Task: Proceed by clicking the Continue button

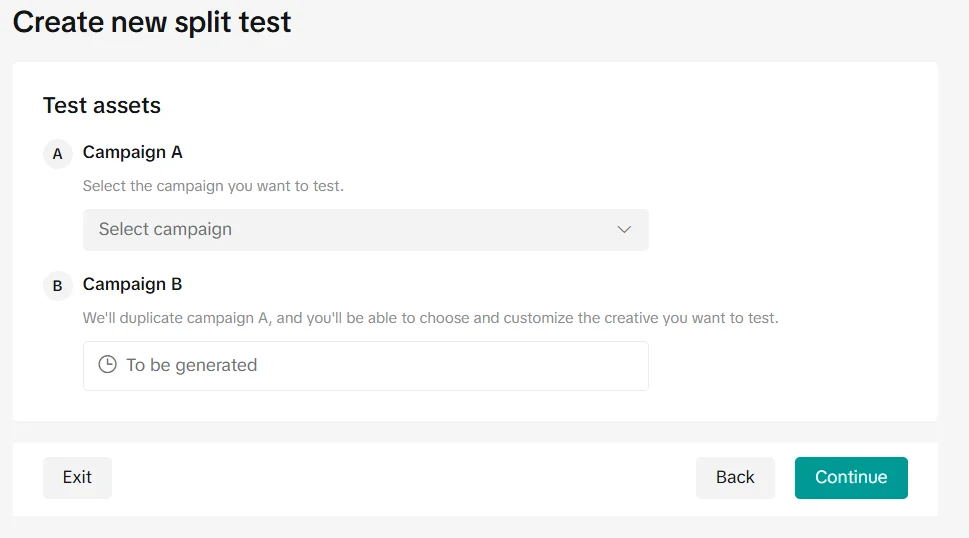Action: coord(851,478)
